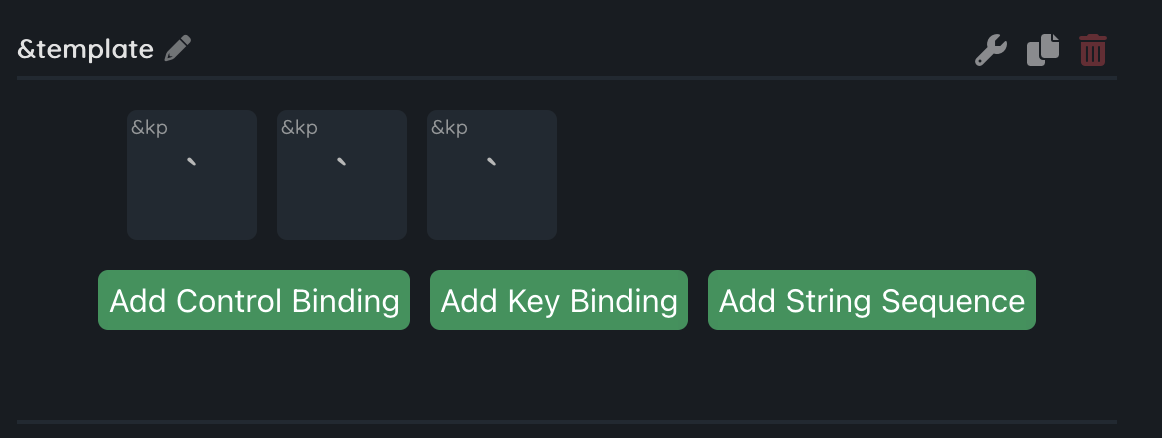The height and width of the screenshot is (438, 1162).
Task: Click the pencil icon to rename &template
Action: [178, 48]
